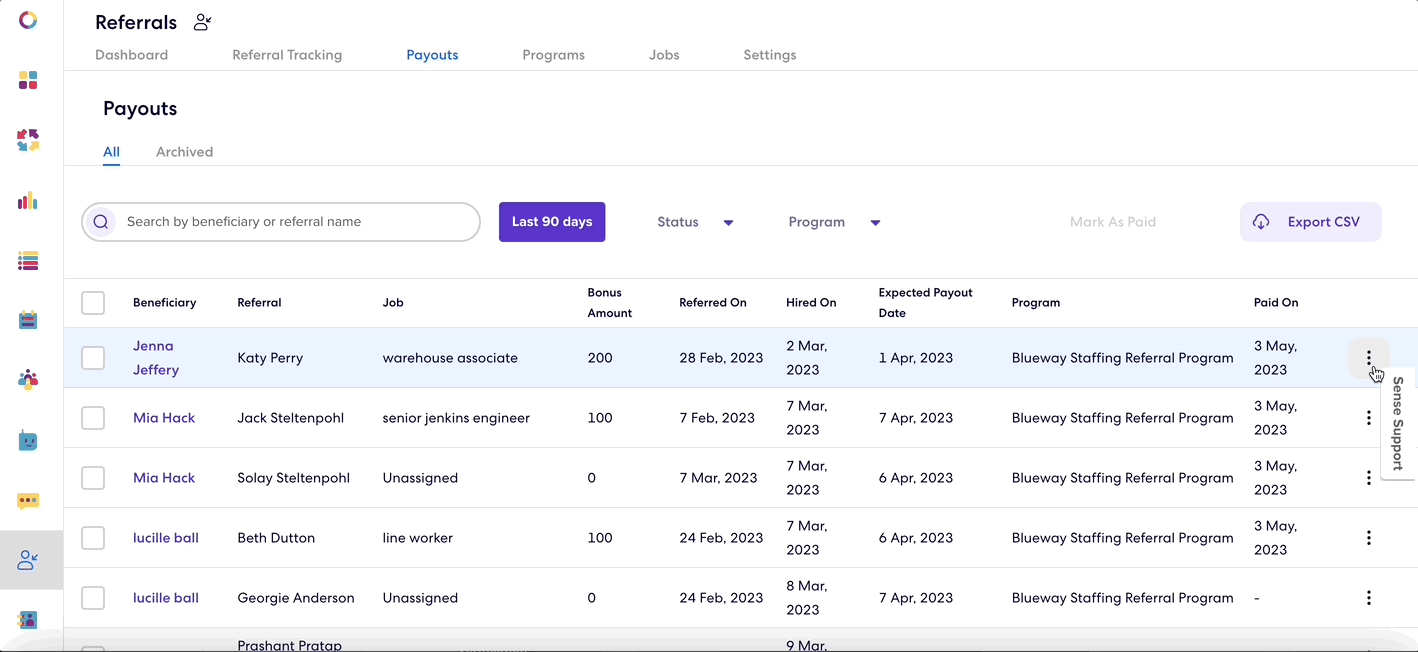Click the magnifier search icon
Screen dimensions: 1418x652
100,222
